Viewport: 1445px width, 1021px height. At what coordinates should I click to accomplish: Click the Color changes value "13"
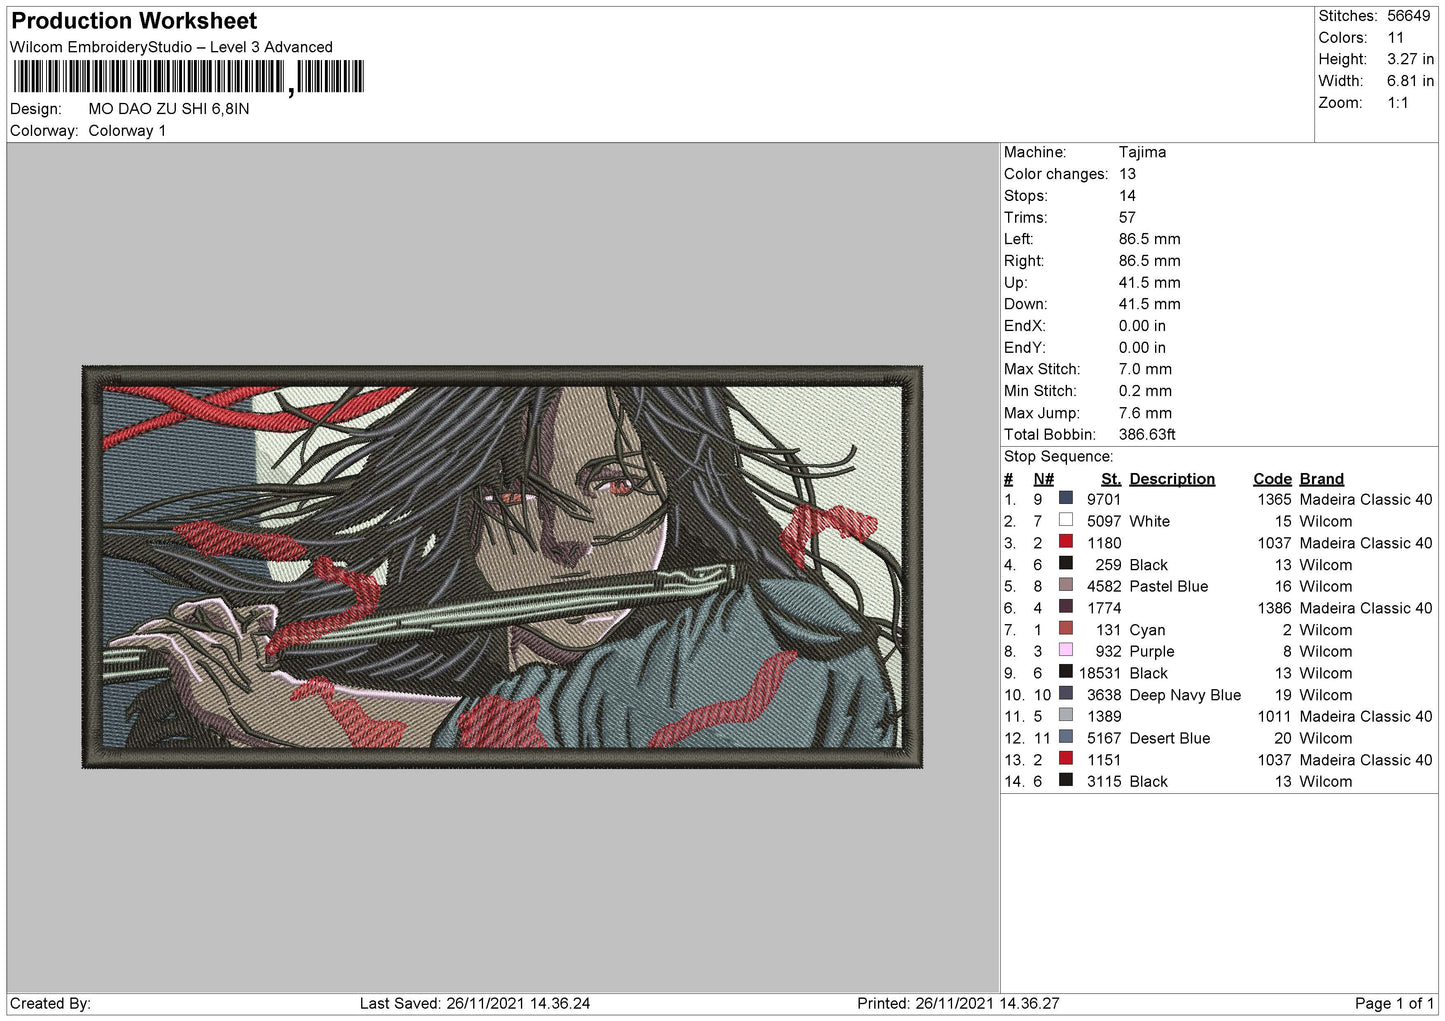1127,174
